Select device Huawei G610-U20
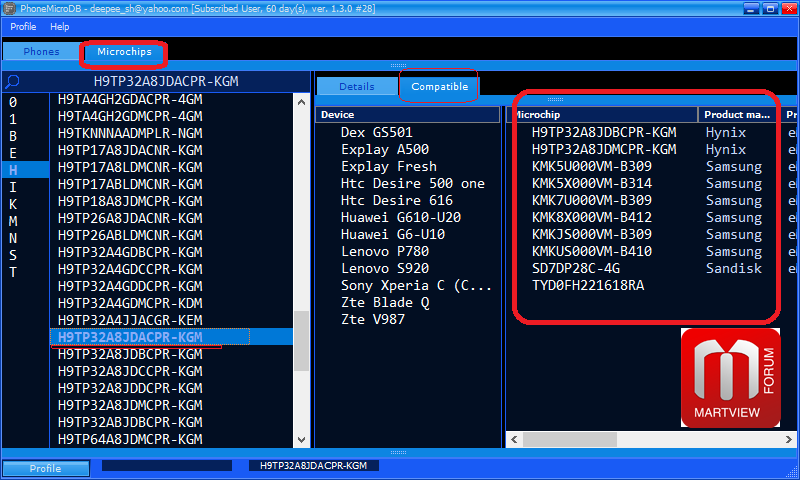 (x=401, y=217)
